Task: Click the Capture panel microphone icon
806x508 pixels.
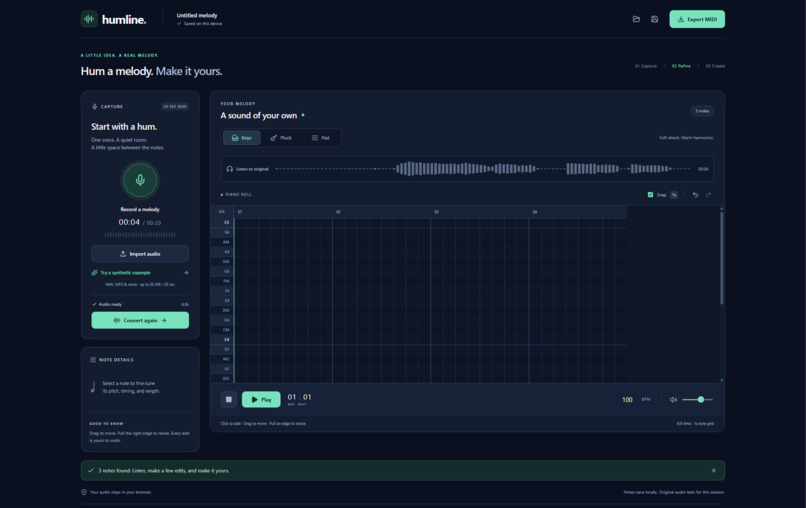Action: click(x=95, y=106)
